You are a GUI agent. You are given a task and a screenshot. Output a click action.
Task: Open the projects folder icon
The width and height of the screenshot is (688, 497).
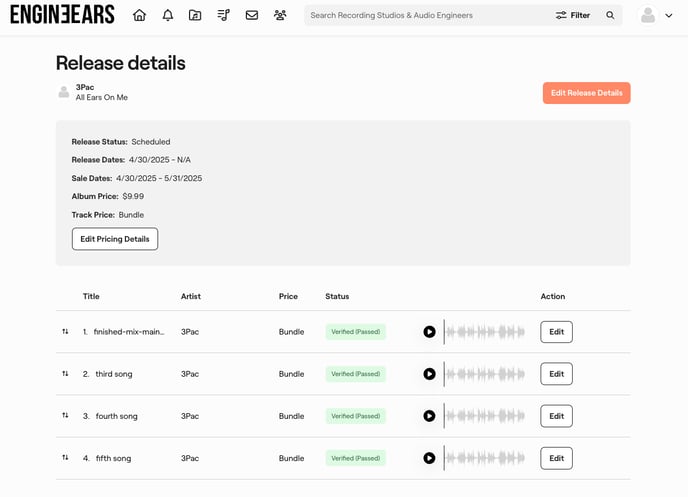tap(195, 16)
